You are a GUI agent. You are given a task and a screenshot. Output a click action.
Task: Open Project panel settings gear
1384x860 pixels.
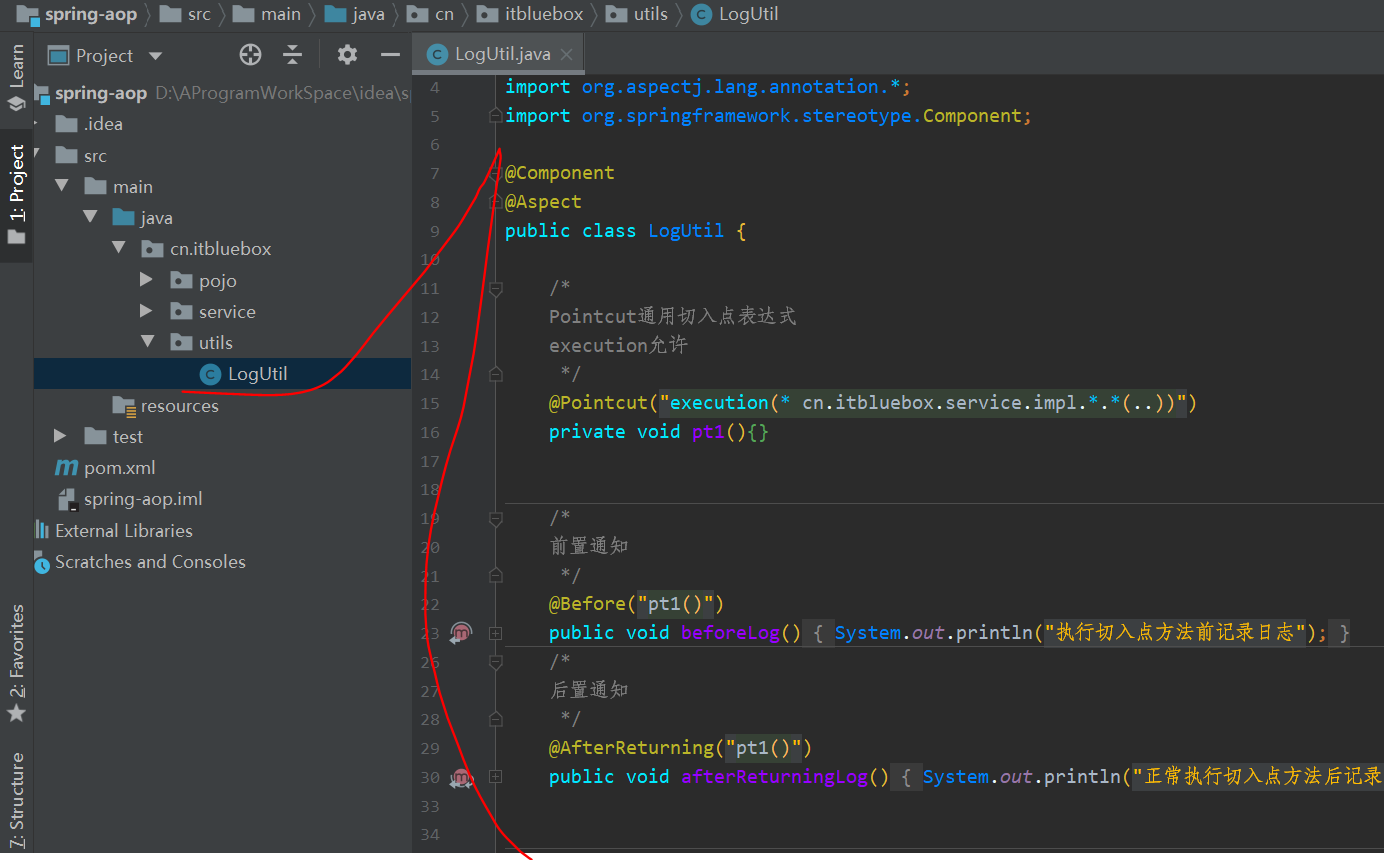pyautogui.click(x=347, y=55)
